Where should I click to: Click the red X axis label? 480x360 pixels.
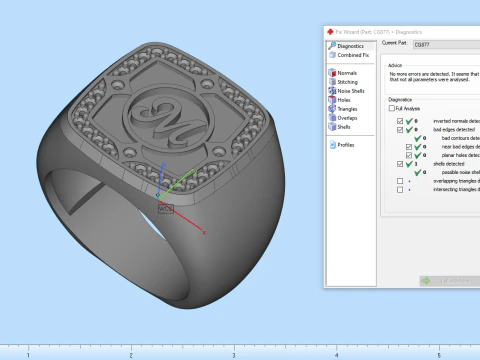coord(204,233)
